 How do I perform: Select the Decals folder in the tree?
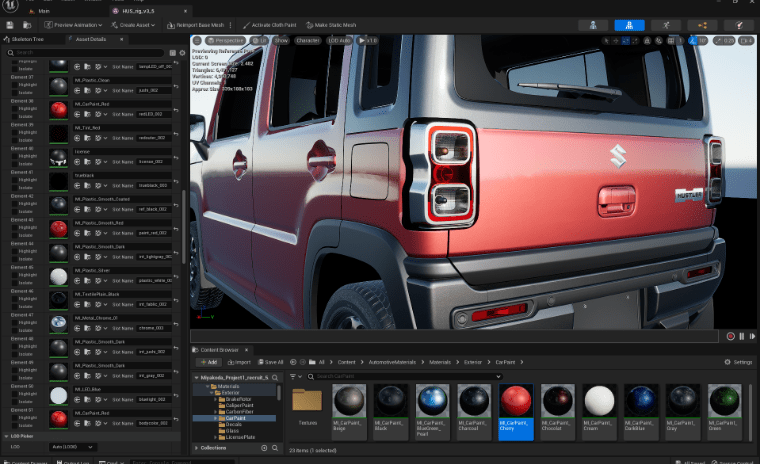pyautogui.click(x=233, y=424)
